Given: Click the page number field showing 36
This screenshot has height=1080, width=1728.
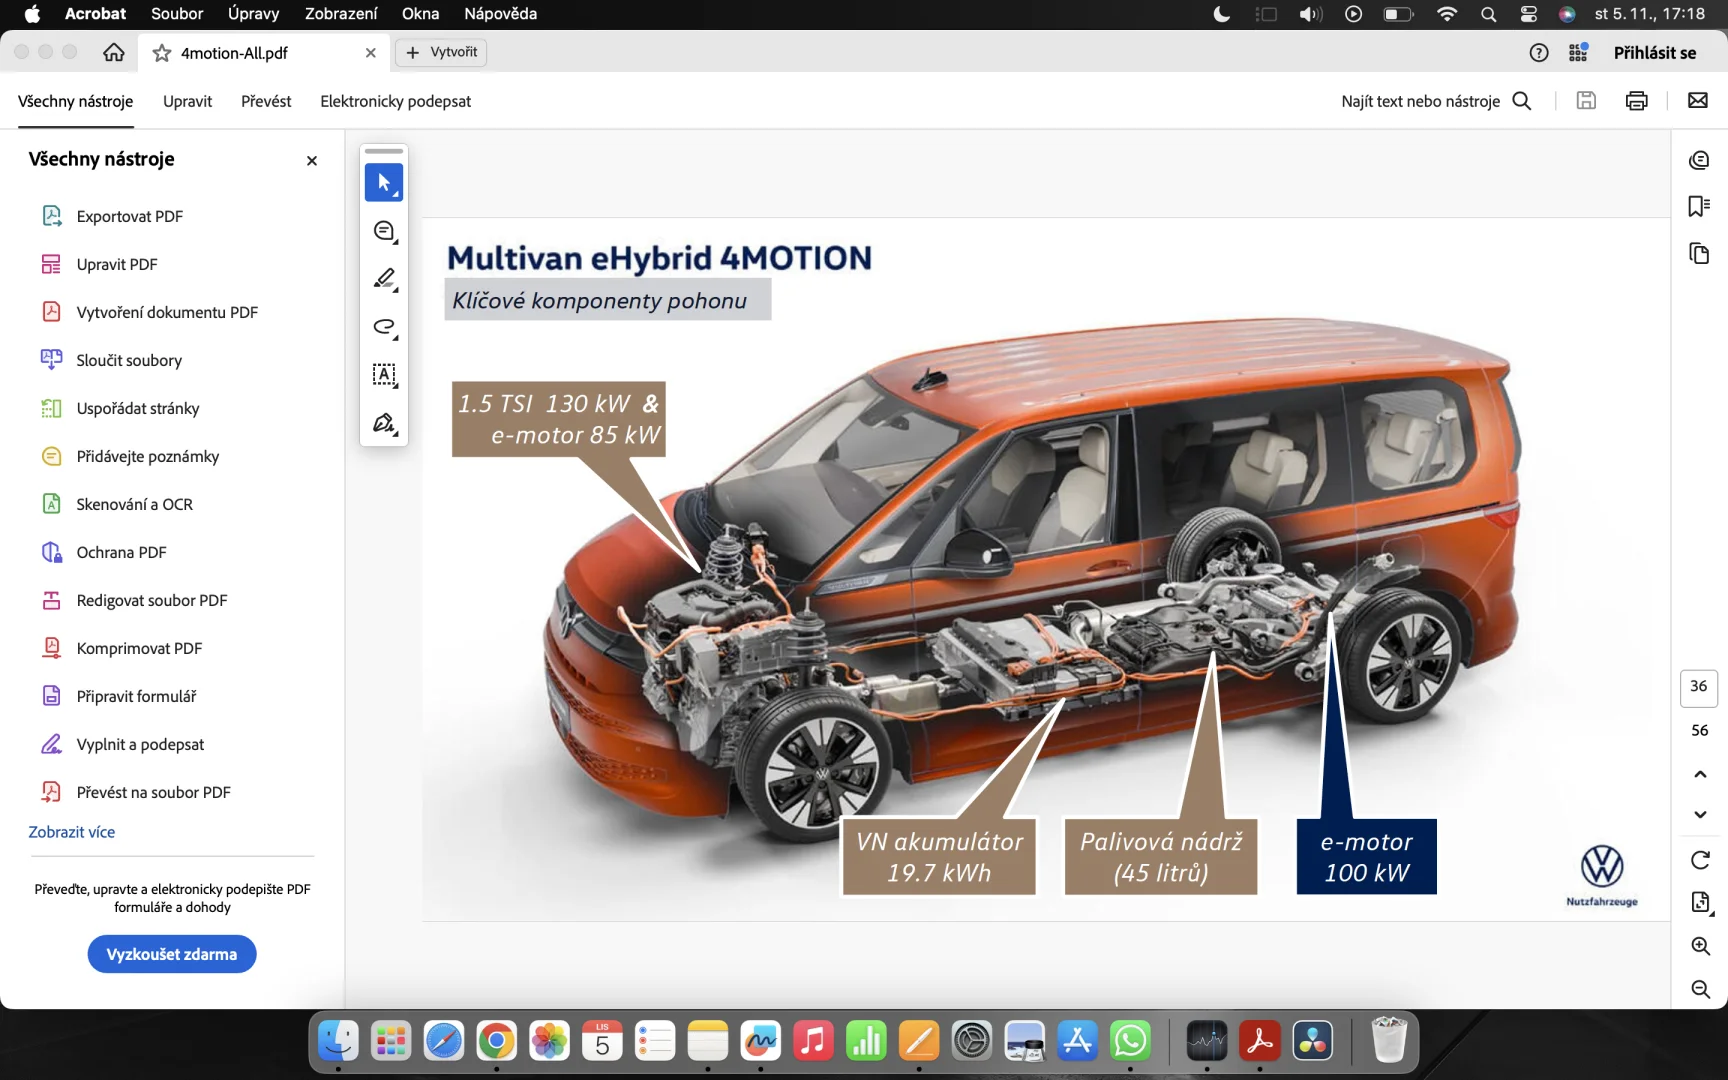Looking at the screenshot, I should click(x=1698, y=687).
